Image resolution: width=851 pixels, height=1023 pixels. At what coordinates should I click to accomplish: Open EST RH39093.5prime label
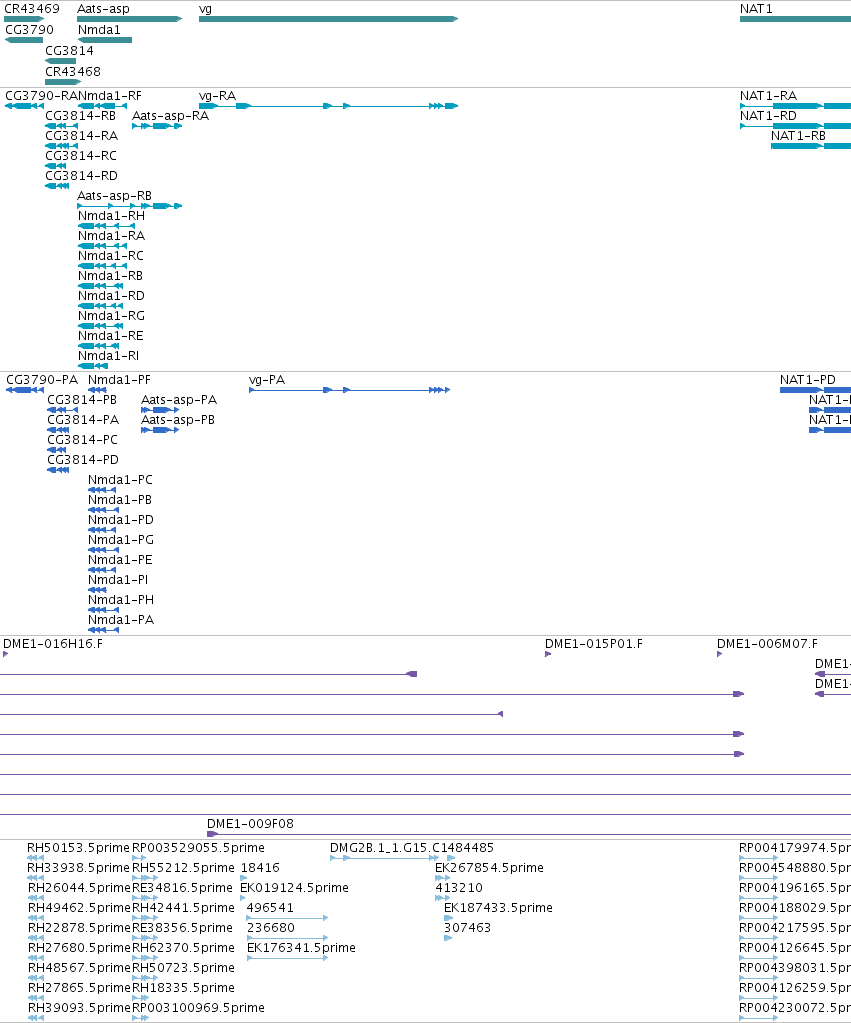coord(79,1009)
